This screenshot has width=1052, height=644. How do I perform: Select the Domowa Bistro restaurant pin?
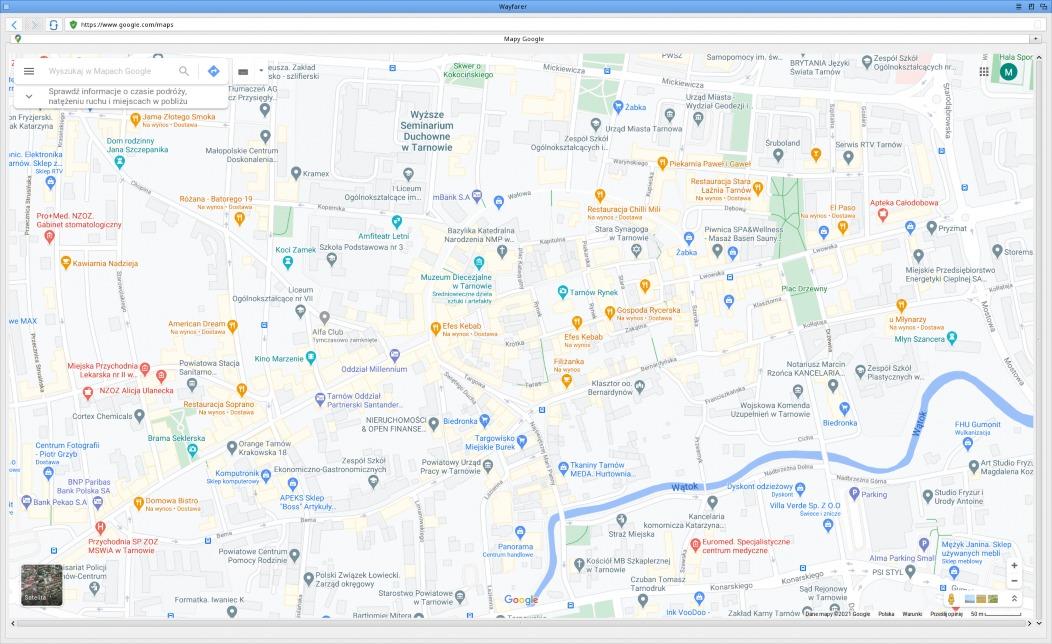[138, 502]
